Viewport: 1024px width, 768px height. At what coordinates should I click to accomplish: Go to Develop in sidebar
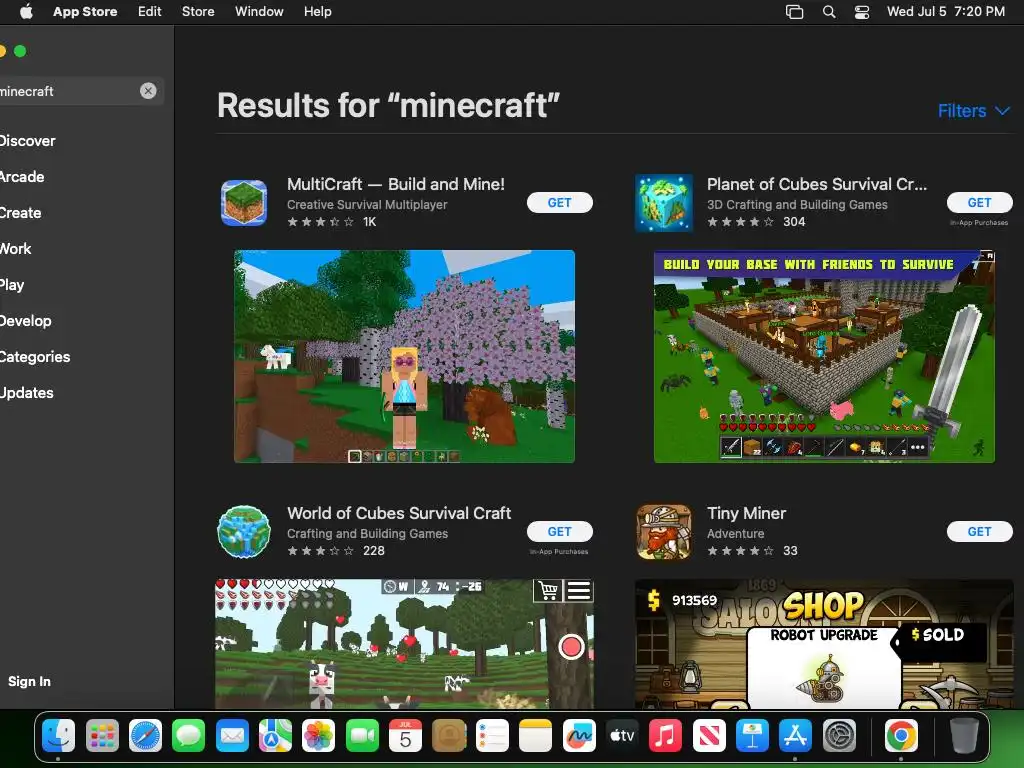(25, 321)
